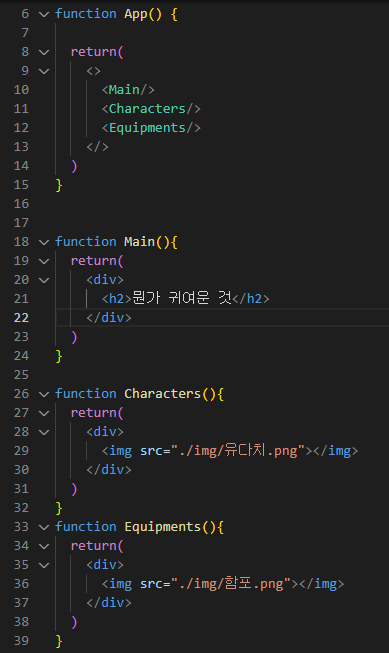Collapse the fragment fold chevron on line 9
Image resolution: width=389 pixels, height=653 pixels.
(44, 71)
